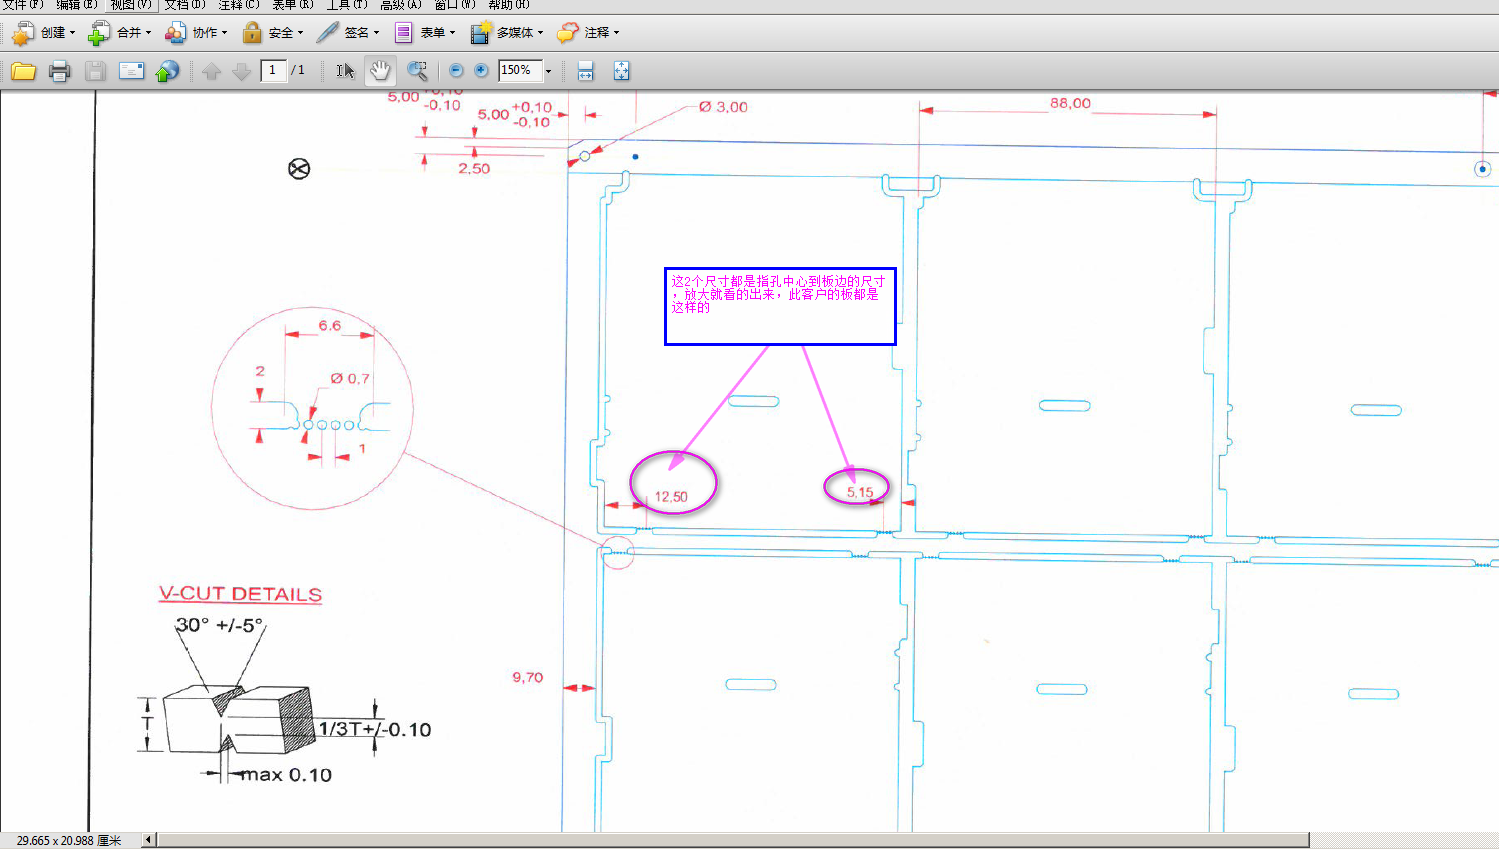Image resolution: width=1499 pixels, height=849 pixels.
Task: Click the horizontal scrollbar at bottom
Action: pos(733,840)
